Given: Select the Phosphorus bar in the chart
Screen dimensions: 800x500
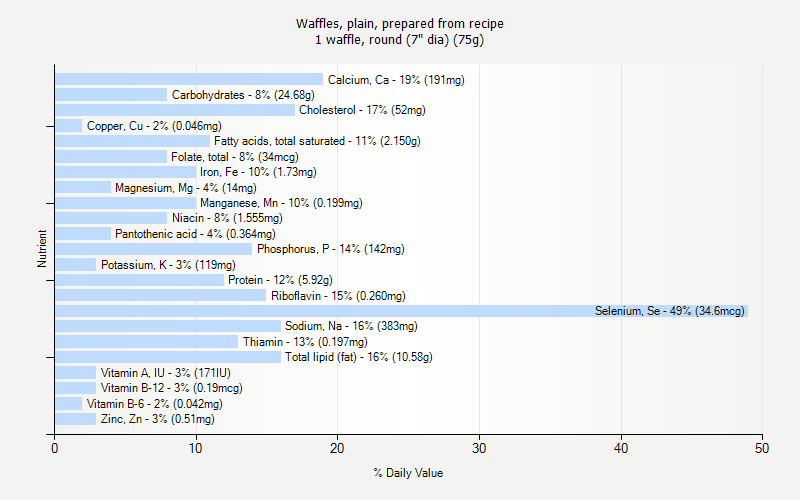Looking at the screenshot, I should (x=154, y=249).
